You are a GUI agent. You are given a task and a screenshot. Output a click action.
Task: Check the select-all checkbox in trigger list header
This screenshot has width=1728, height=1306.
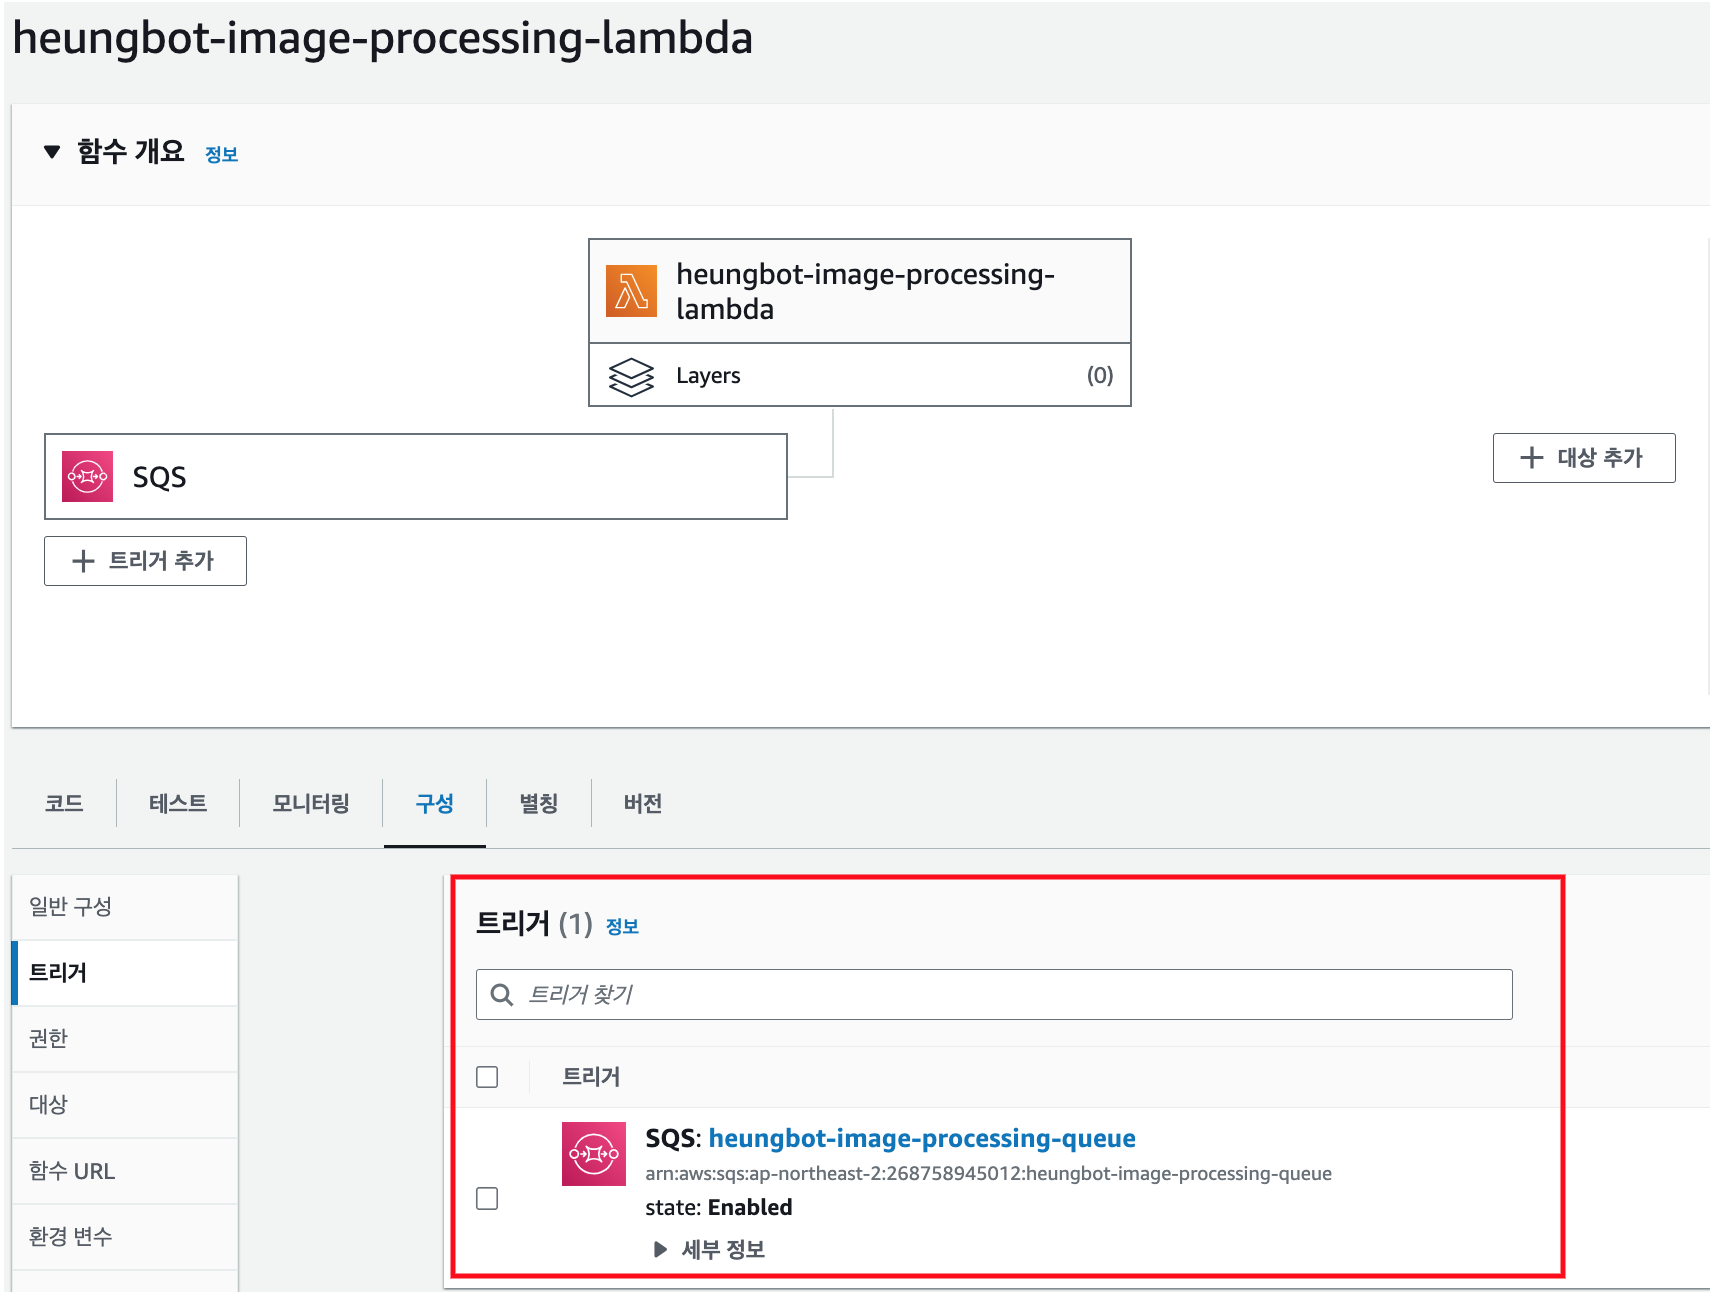487,1077
